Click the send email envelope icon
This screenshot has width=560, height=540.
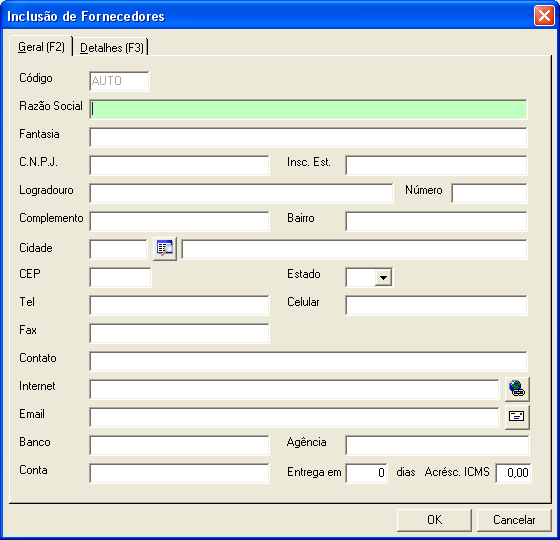click(517, 417)
